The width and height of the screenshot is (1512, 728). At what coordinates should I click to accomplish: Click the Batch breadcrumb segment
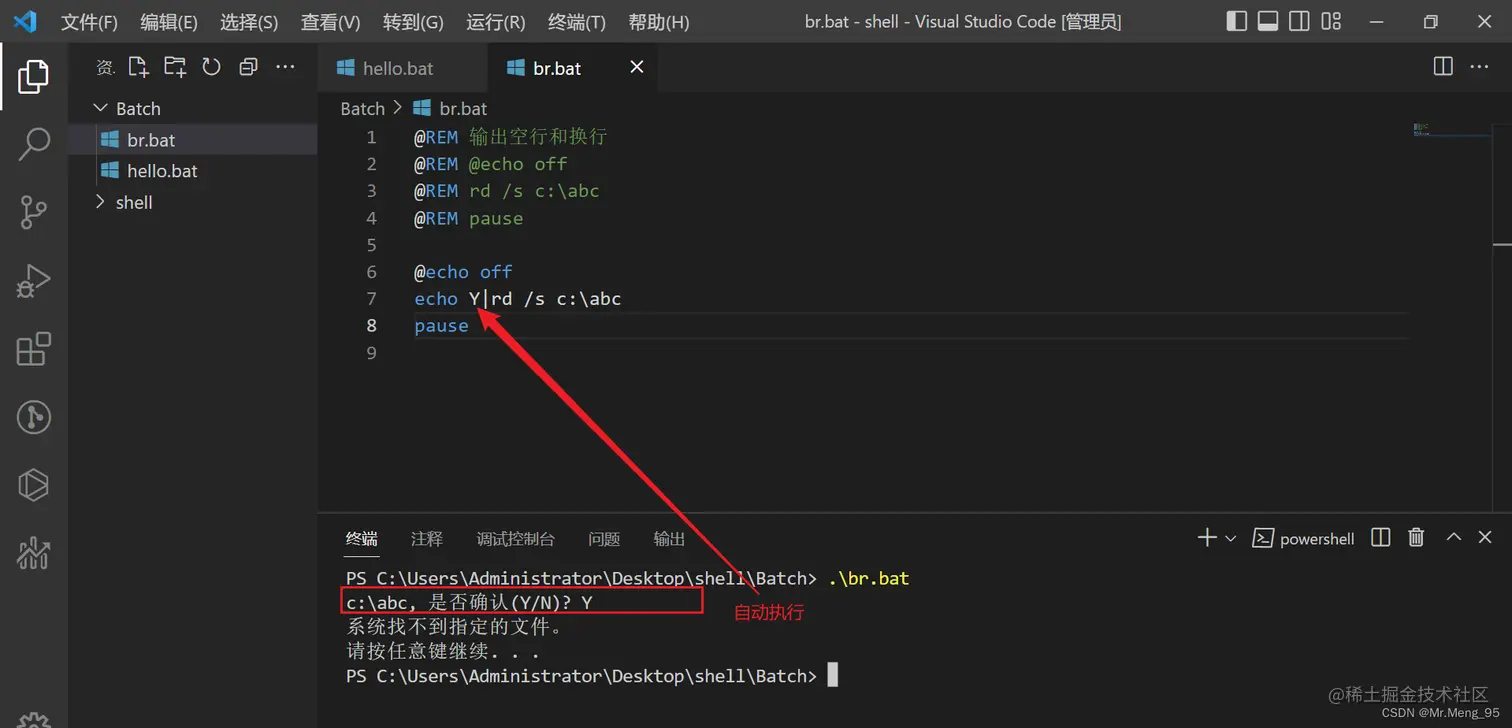tap(362, 109)
